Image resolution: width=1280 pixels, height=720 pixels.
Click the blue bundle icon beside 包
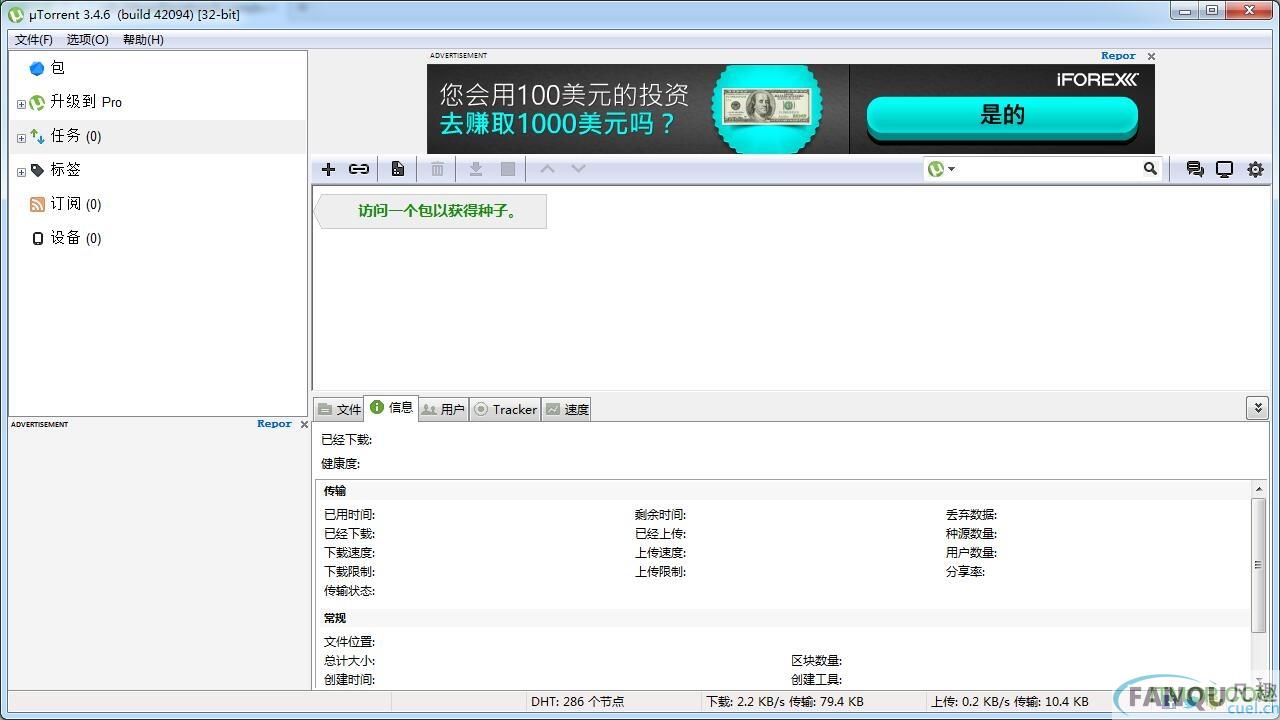point(37,68)
